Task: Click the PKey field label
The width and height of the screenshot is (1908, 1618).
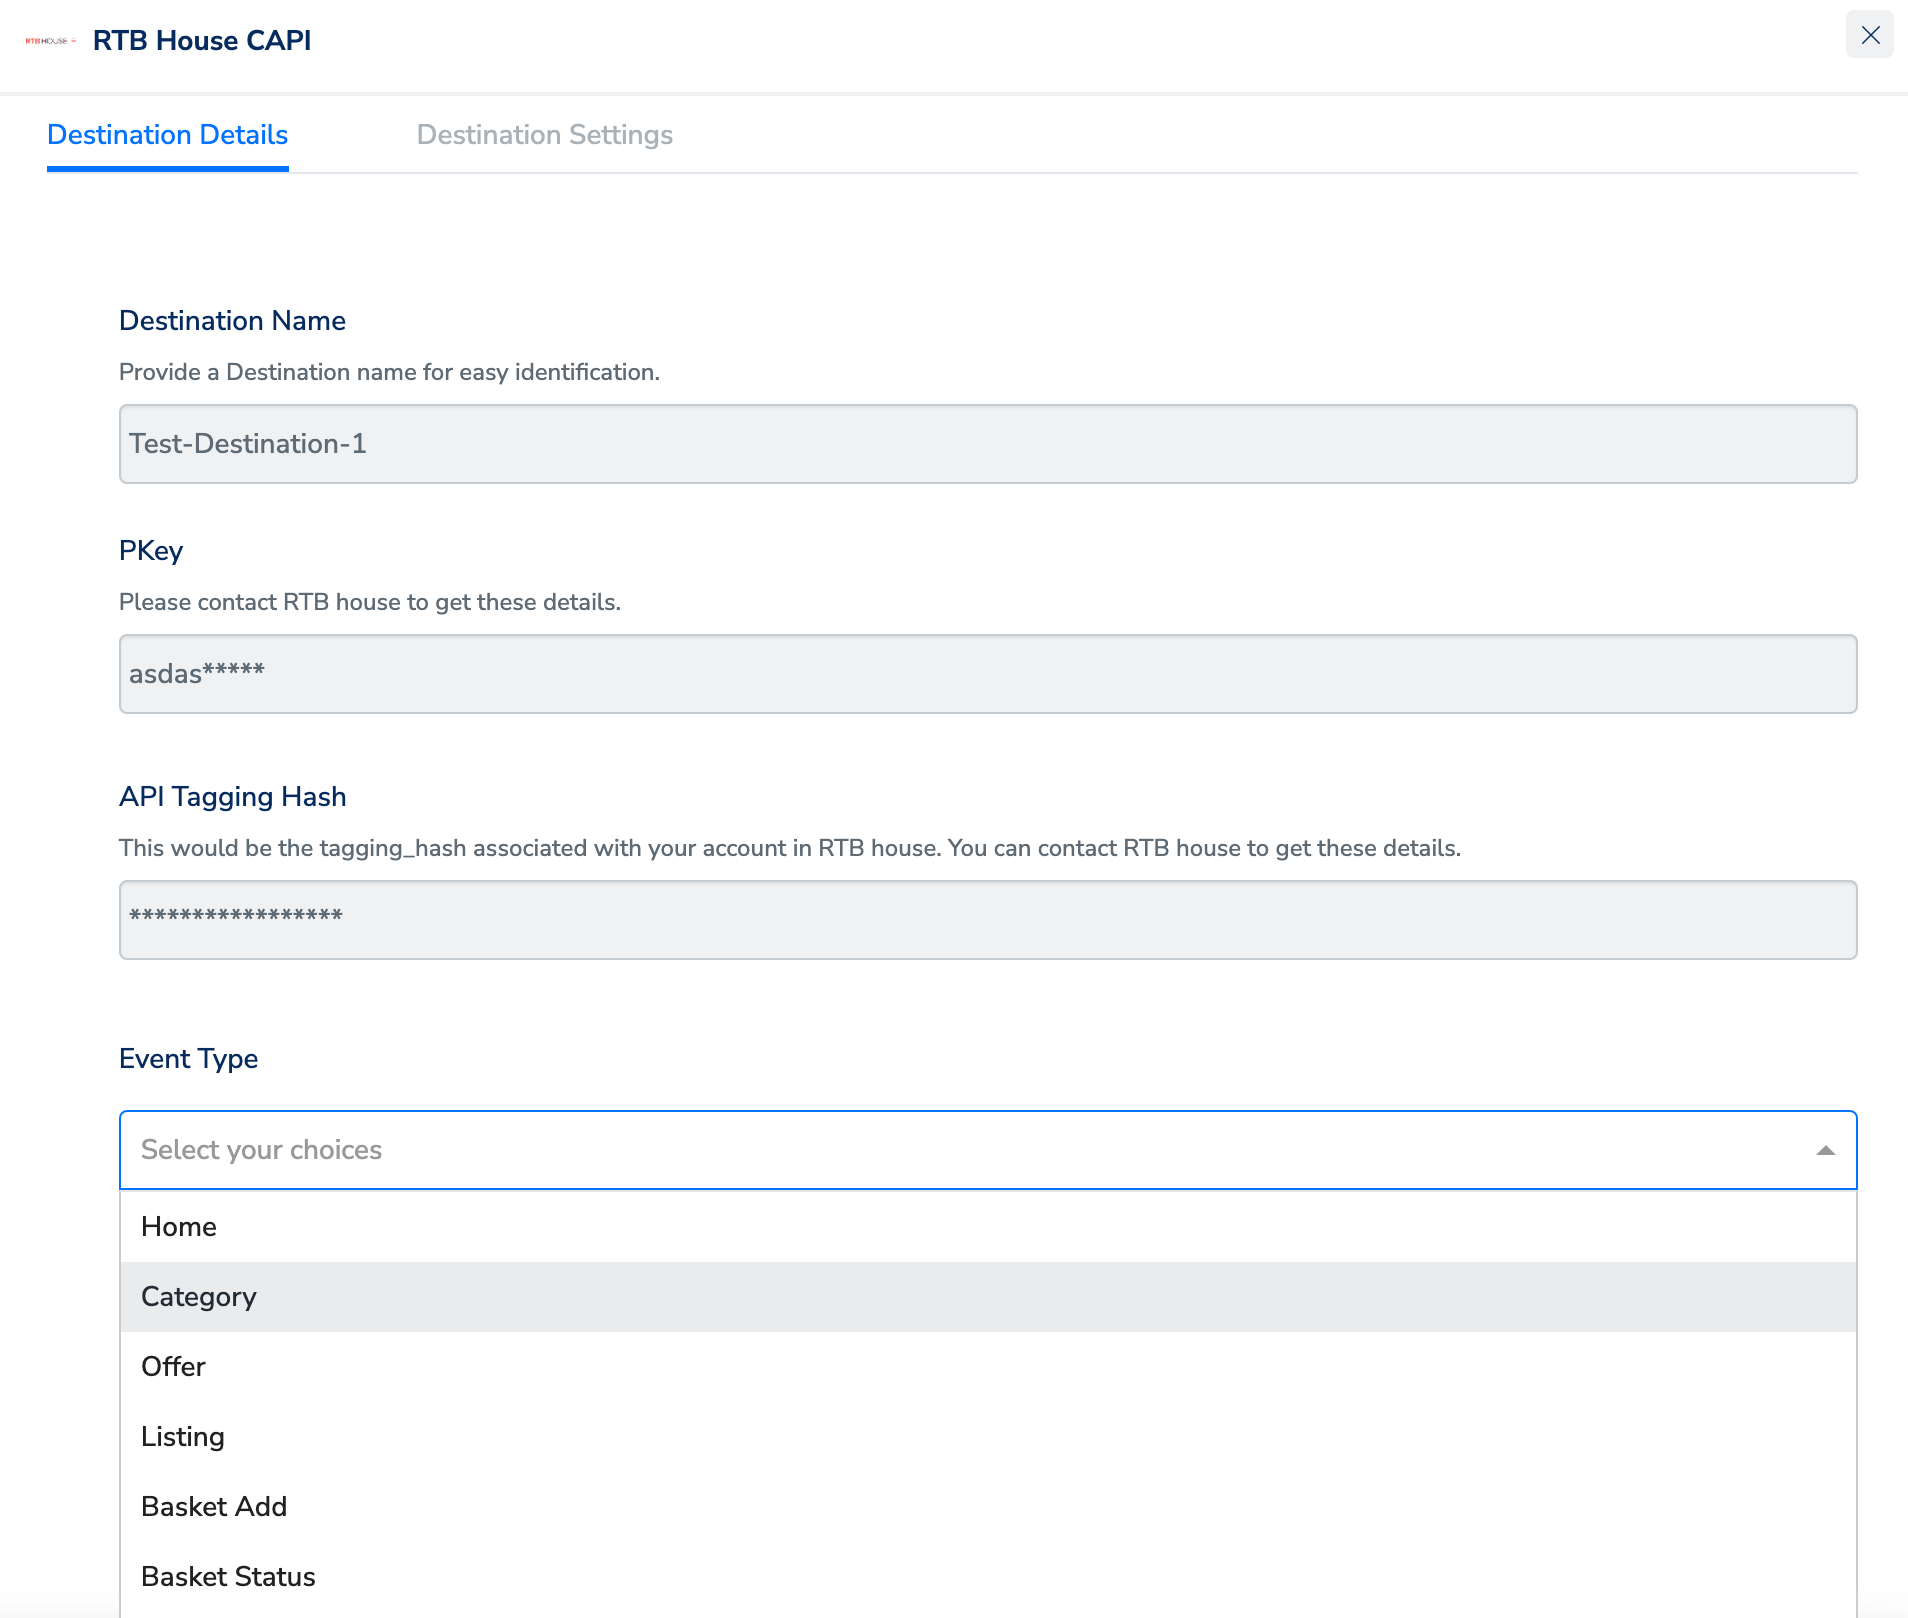Action: [151, 551]
